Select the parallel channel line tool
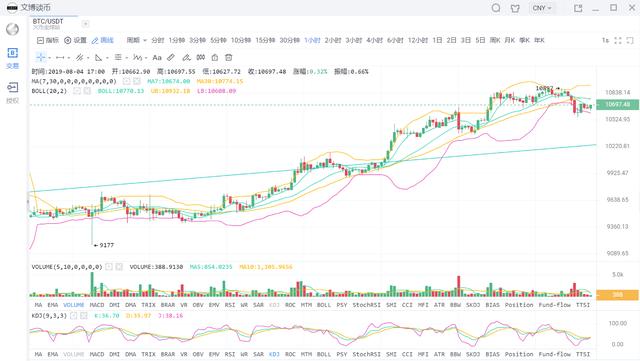The image size is (640, 361). pyautogui.click(x=80, y=58)
